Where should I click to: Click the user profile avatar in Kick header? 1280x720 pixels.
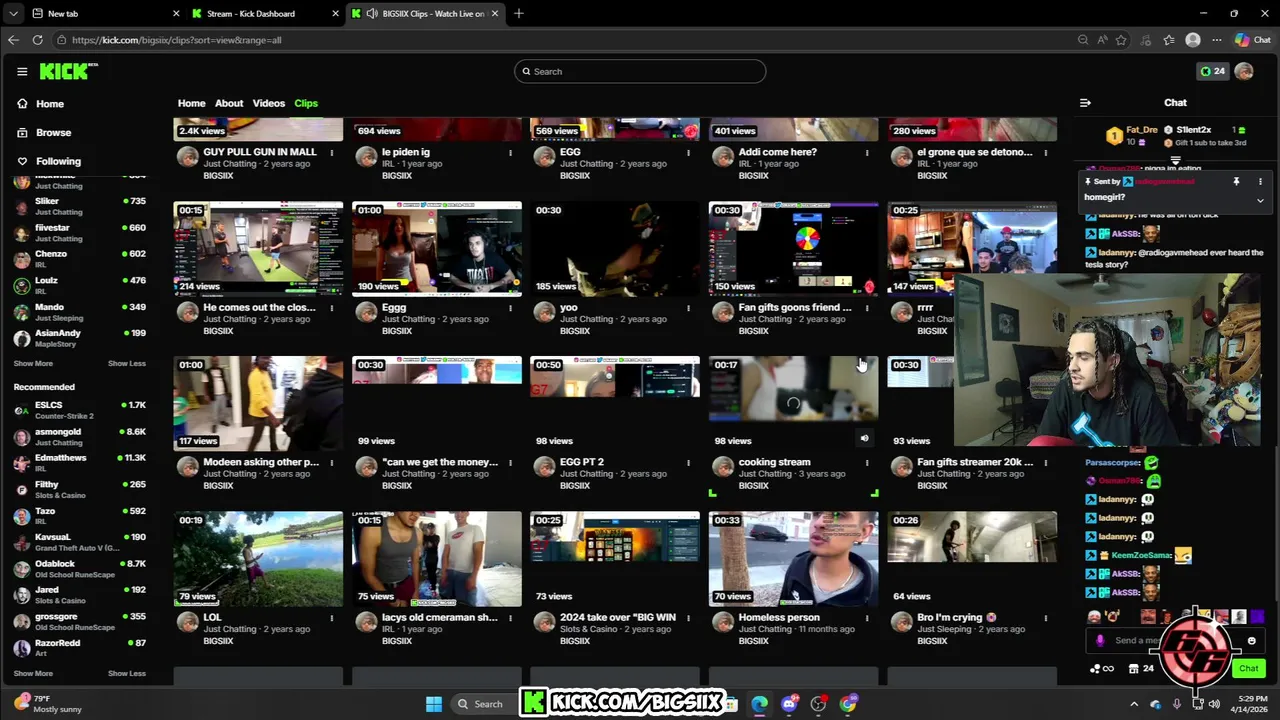[1244, 71]
